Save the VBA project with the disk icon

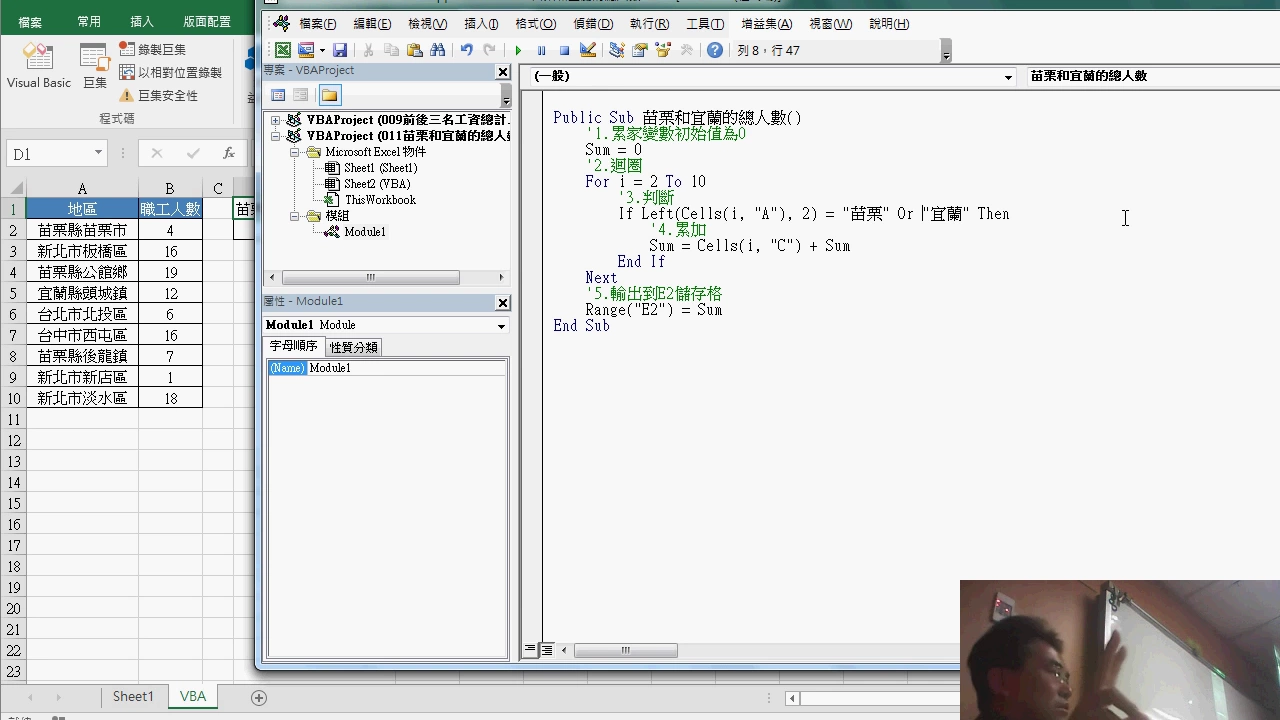point(340,50)
